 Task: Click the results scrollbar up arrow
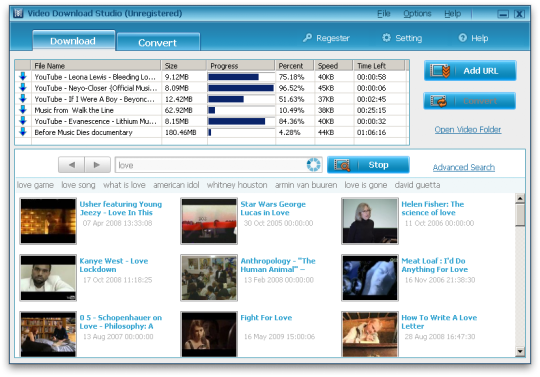[520, 198]
